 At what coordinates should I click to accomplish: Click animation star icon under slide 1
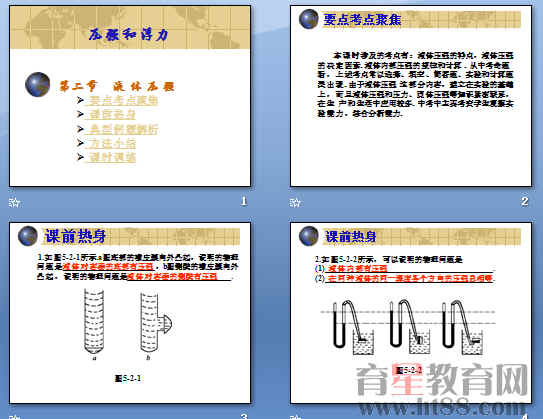point(14,202)
